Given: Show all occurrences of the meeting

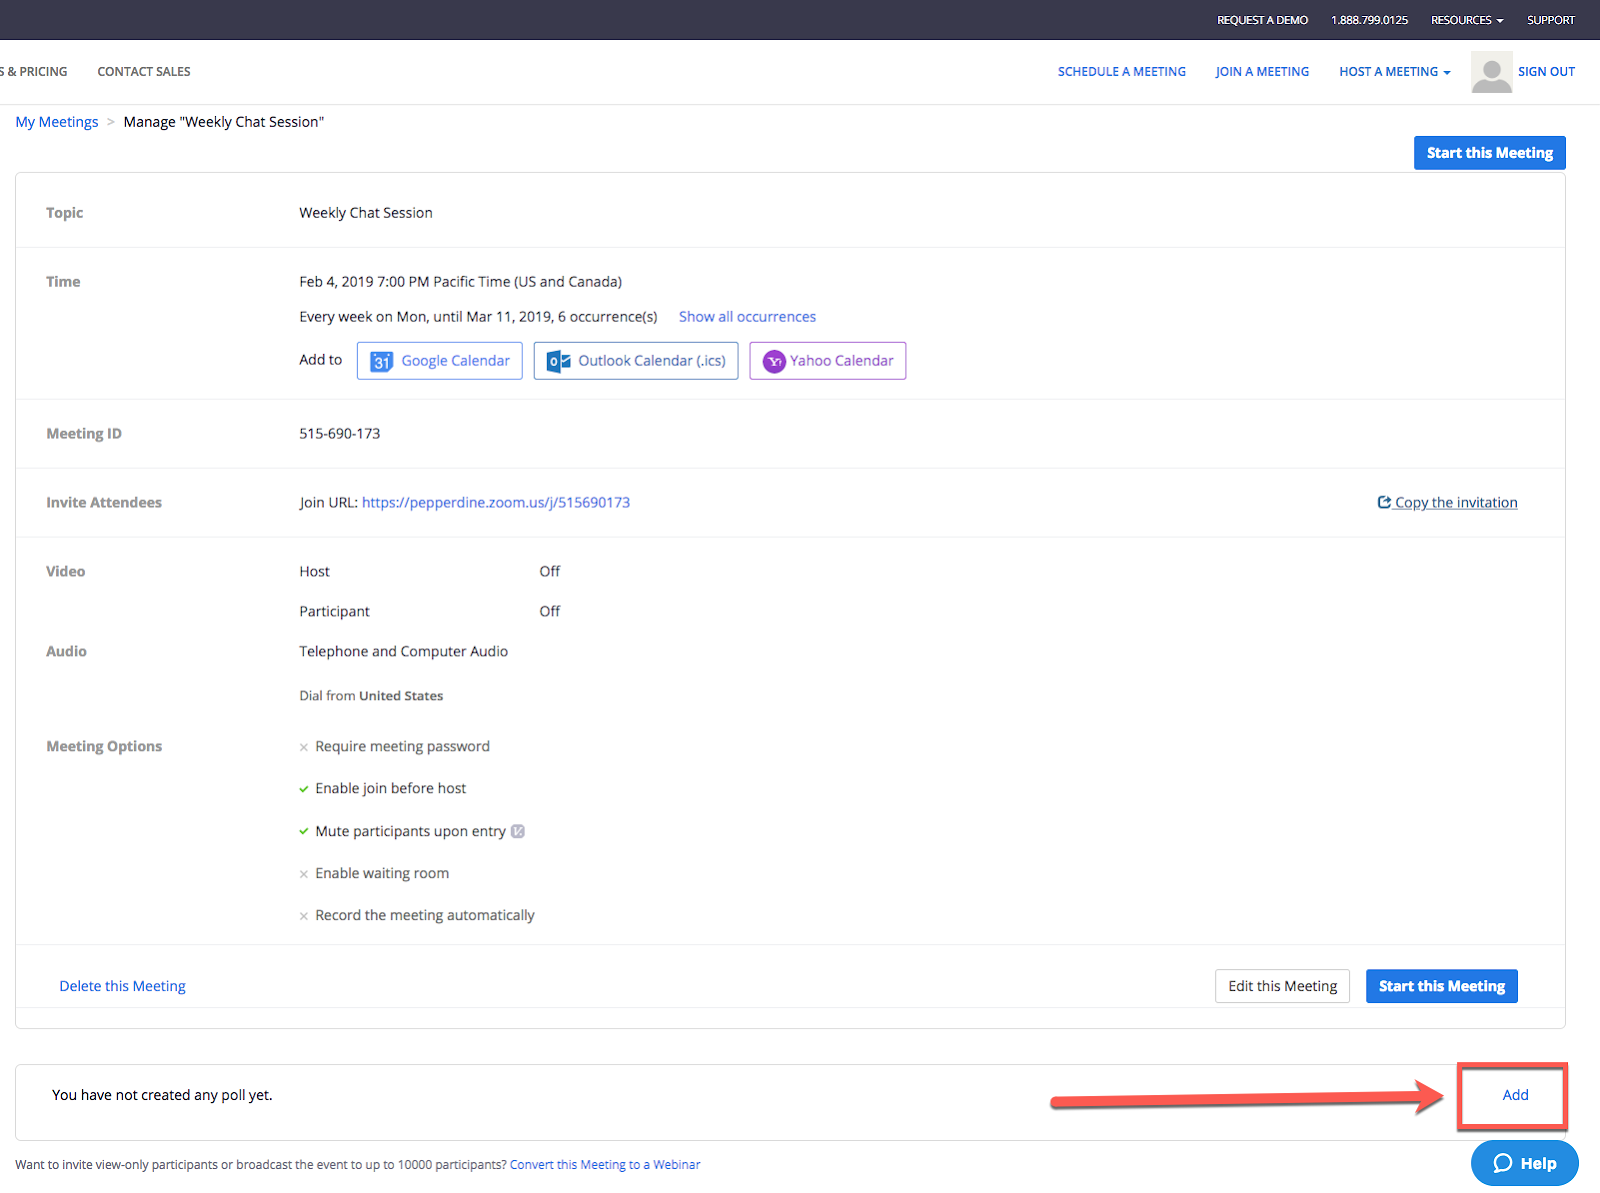Looking at the screenshot, I should click(747, 317).
